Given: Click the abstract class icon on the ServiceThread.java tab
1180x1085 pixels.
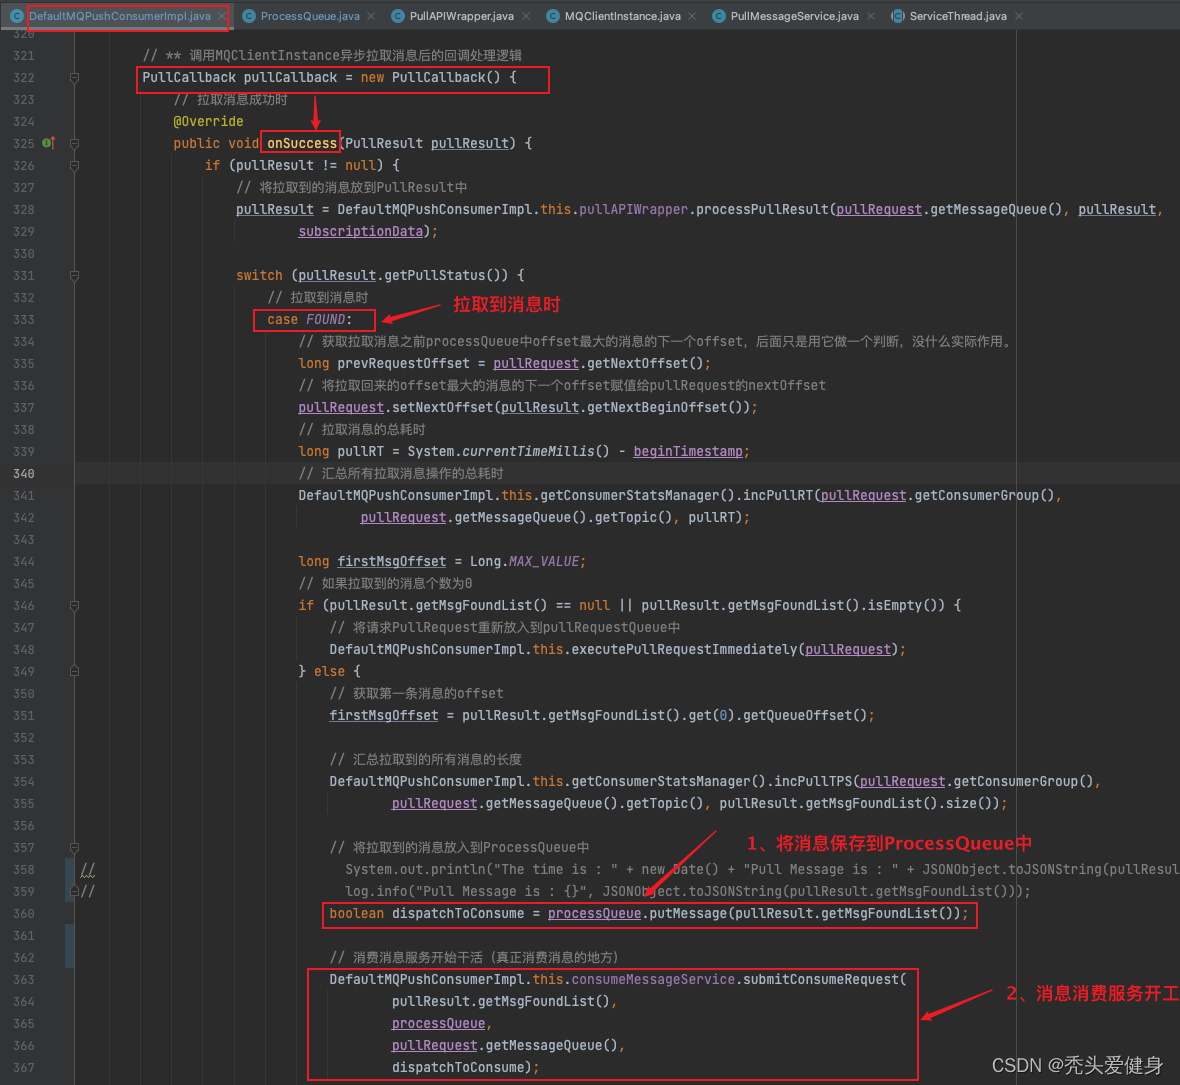Looking at the screenshot, I should pos(898,16).
